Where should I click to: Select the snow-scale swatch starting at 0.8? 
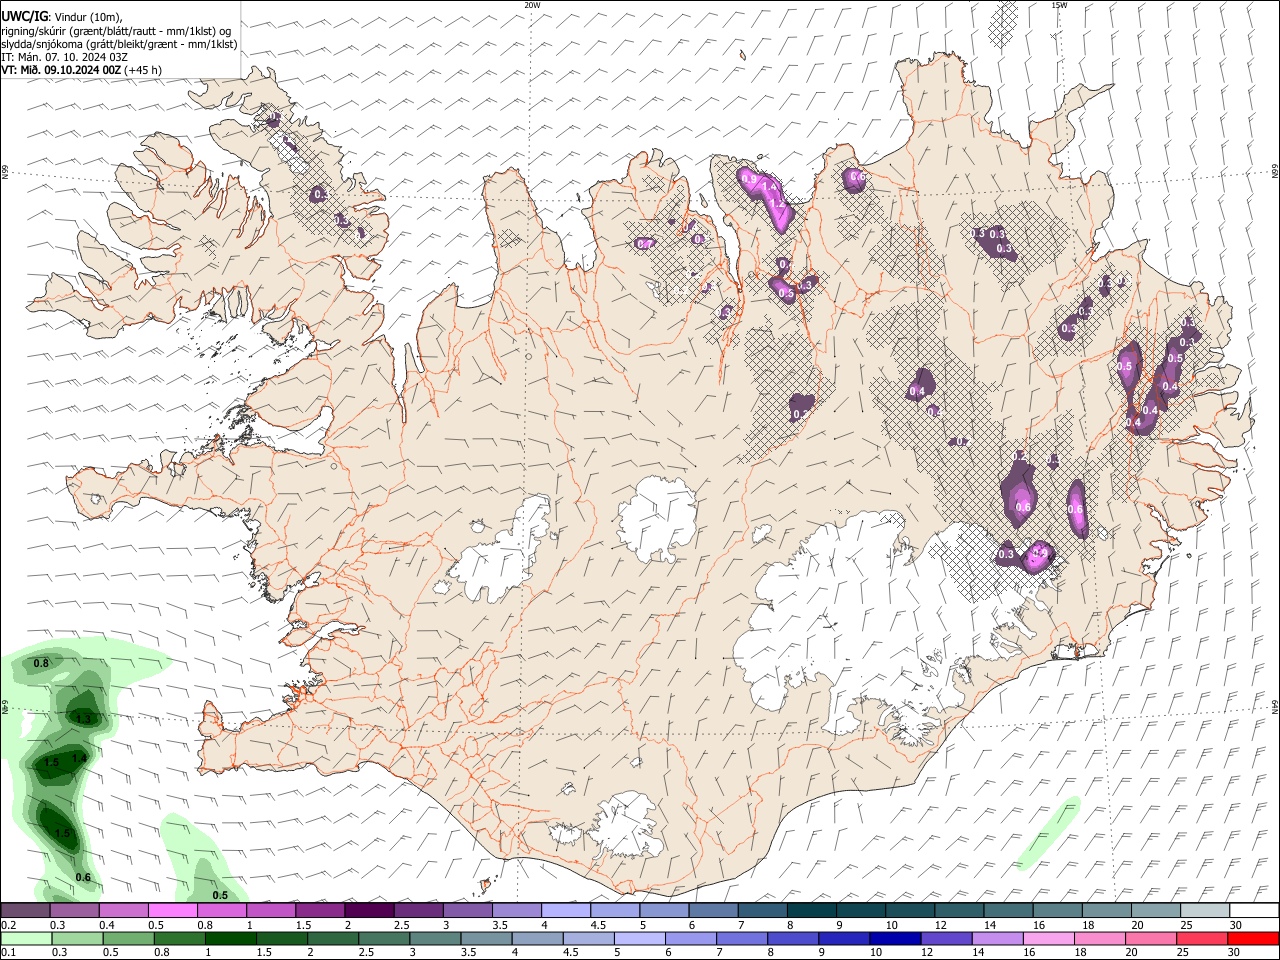pyautogui.click(x=221, y=910)
